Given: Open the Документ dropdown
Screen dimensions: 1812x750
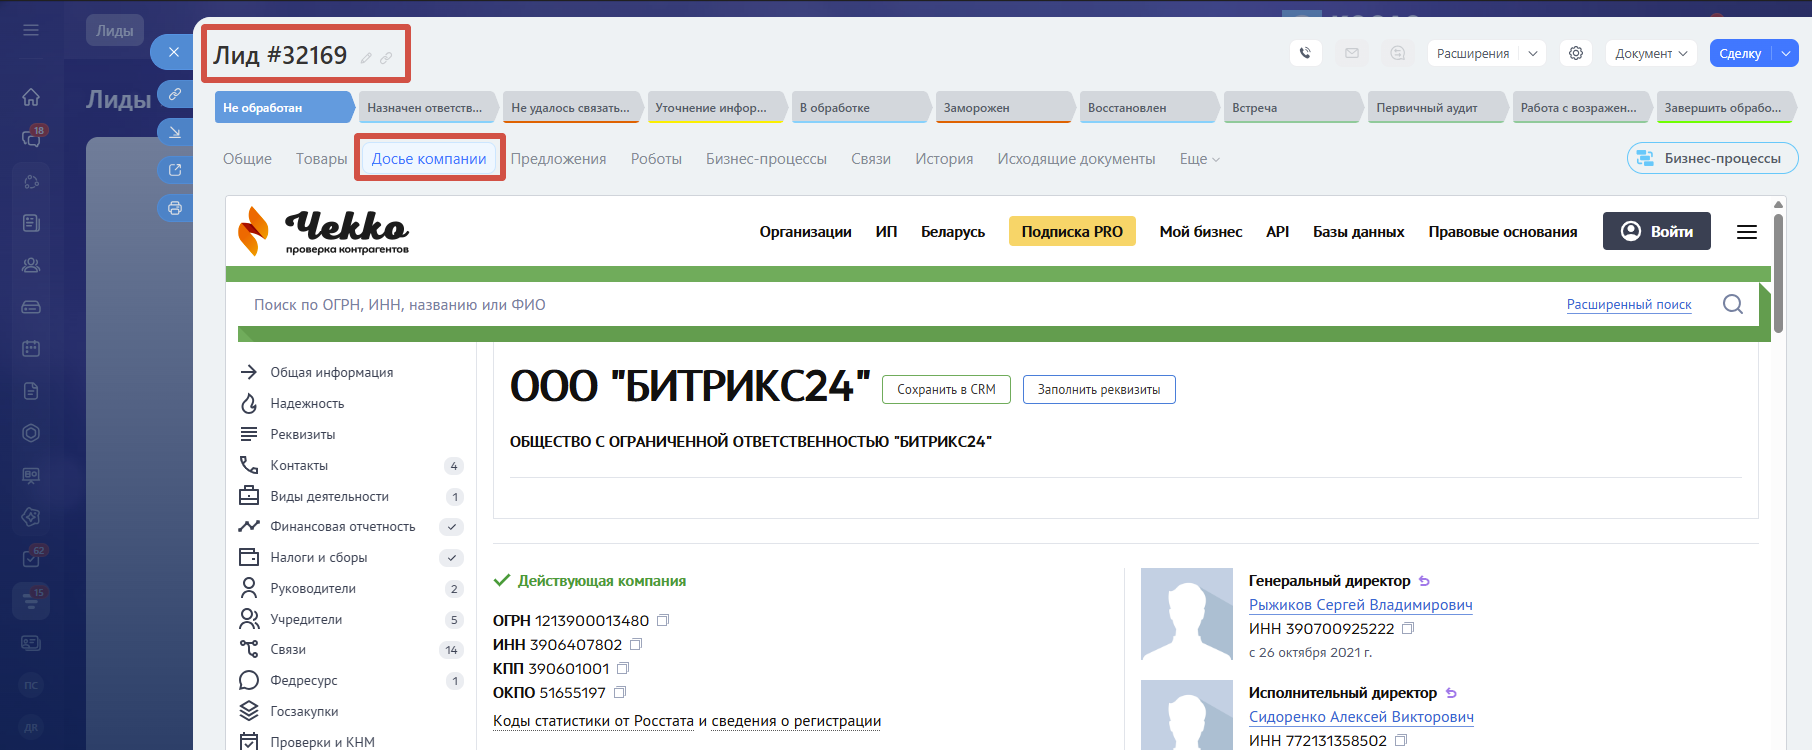Looking at the screenshot, I should [1651, 53].
